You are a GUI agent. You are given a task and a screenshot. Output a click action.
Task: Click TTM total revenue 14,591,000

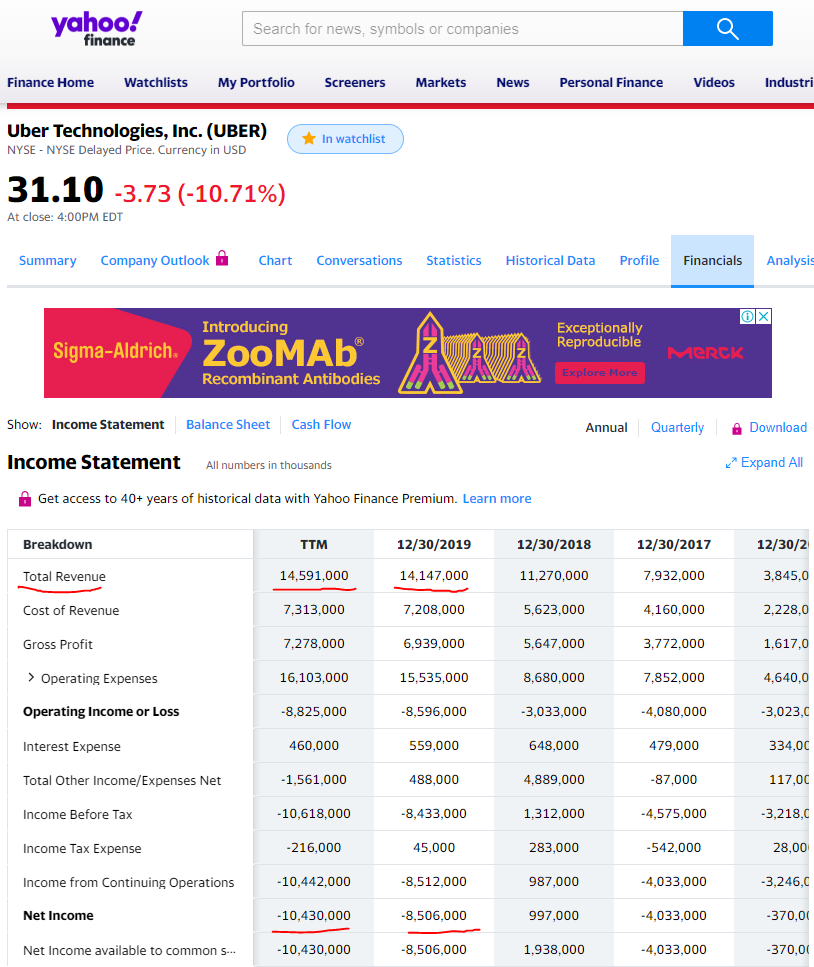314,575
